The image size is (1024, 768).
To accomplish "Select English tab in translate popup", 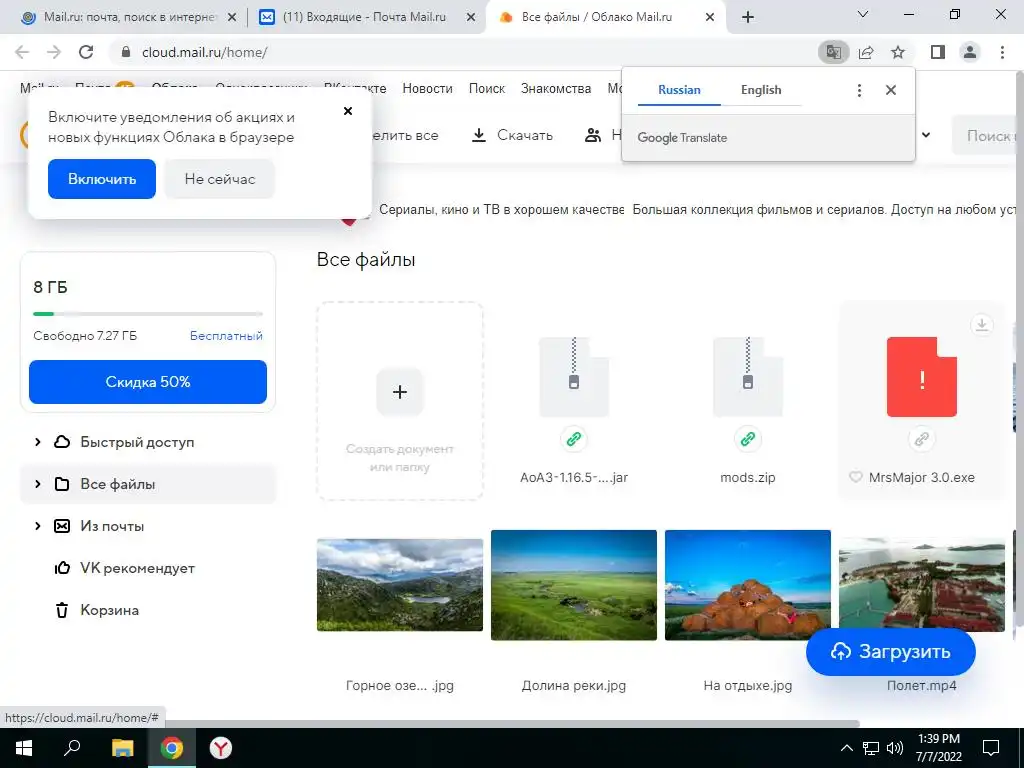I will (x=761, y=90).
